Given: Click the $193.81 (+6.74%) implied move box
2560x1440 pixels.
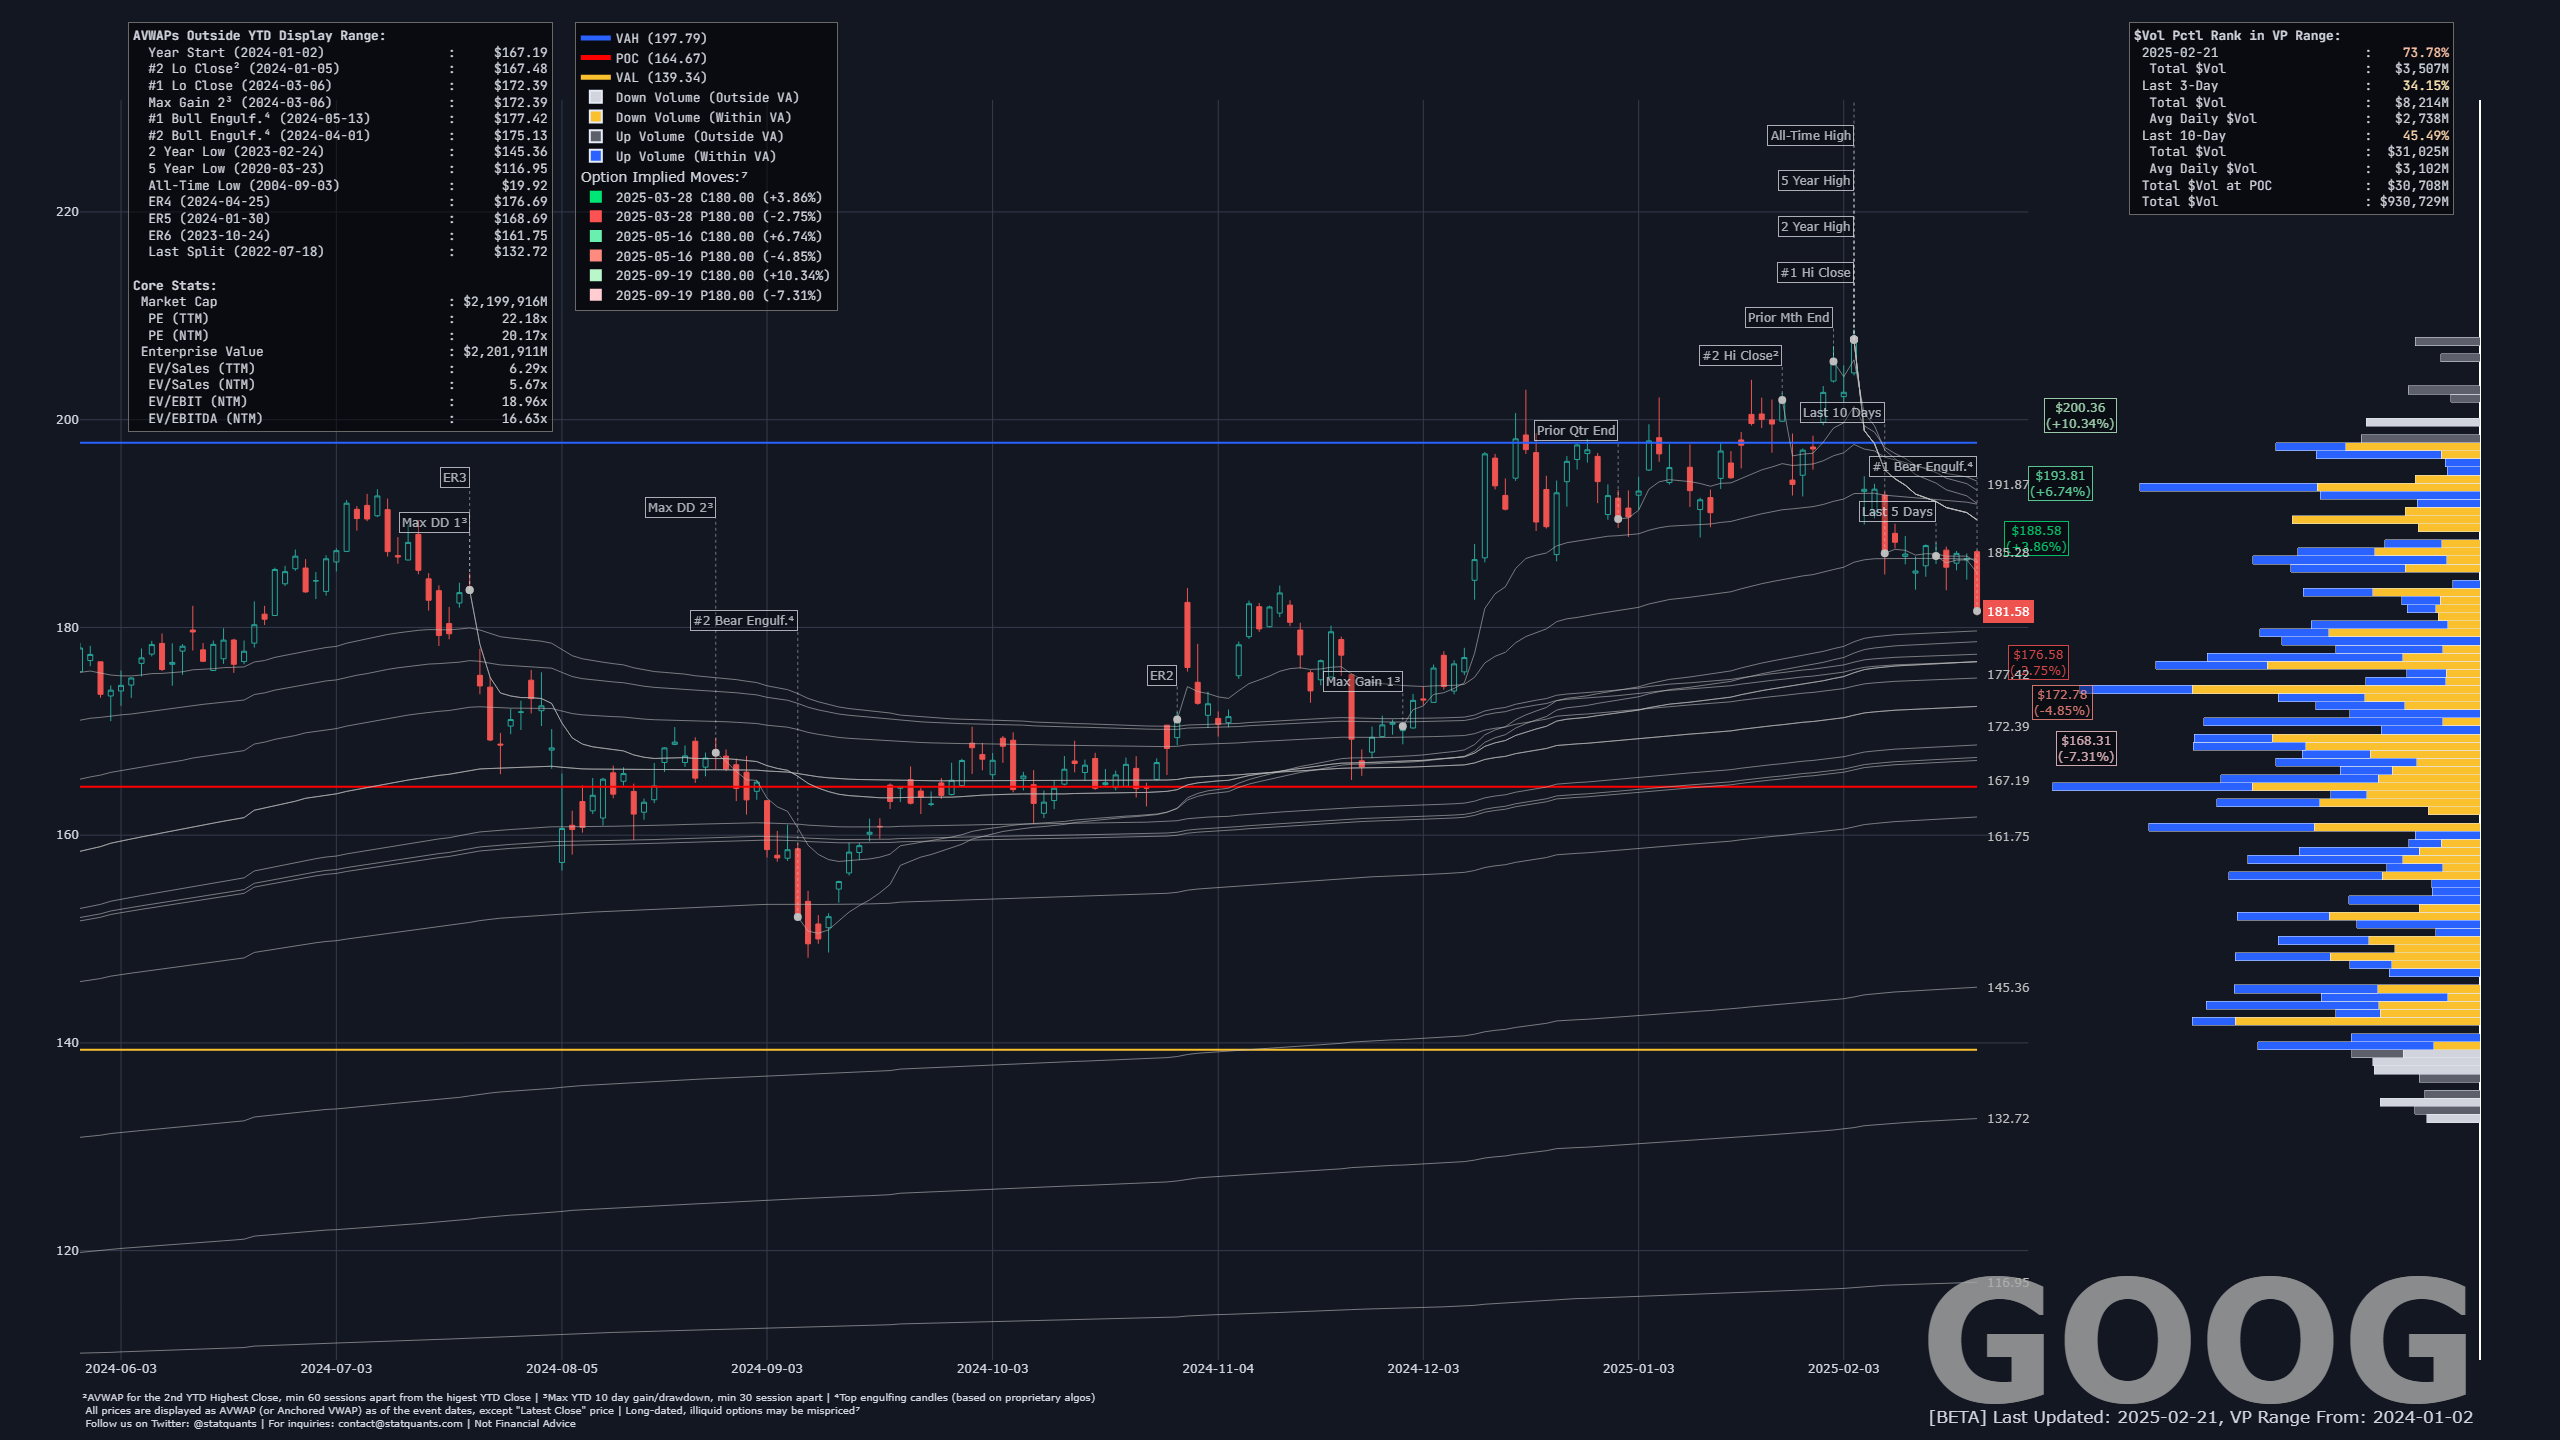Looking at the screenshot, I should click(2060, 484).
